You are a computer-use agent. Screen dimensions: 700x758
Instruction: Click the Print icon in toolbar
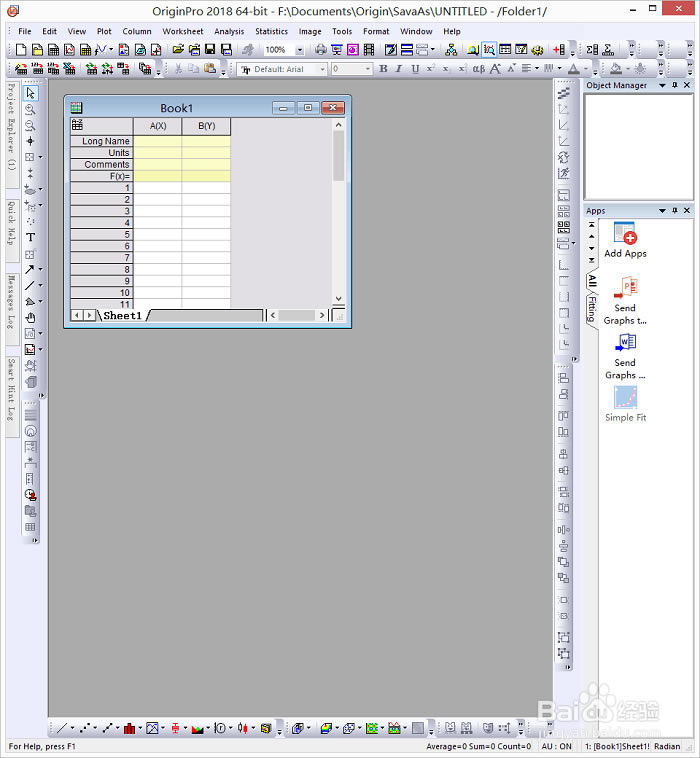(320, 49)
